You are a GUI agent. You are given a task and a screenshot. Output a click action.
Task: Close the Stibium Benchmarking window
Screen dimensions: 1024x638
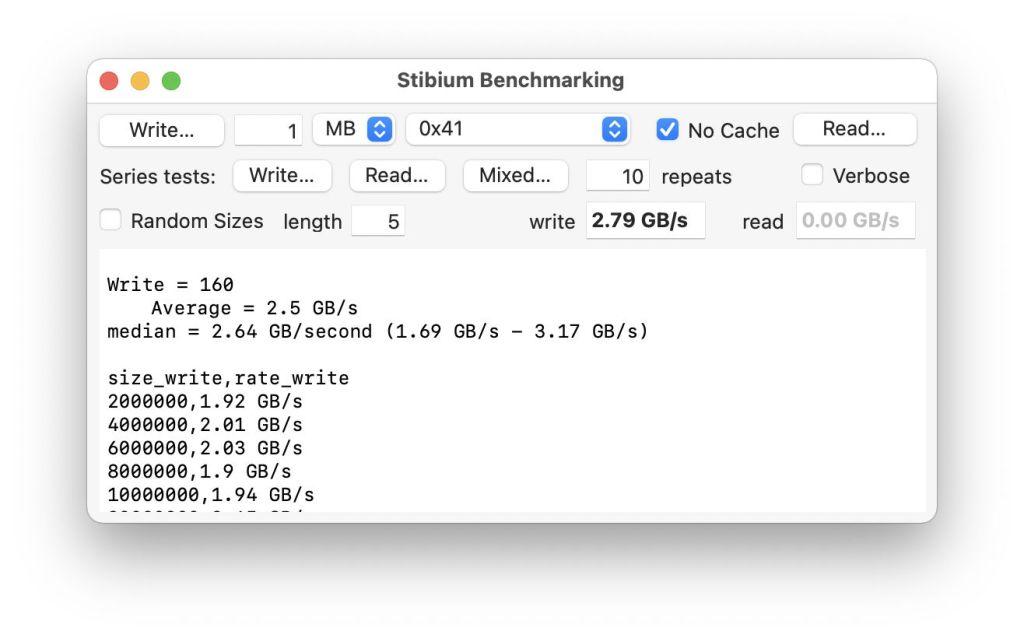tap(109, 81)
